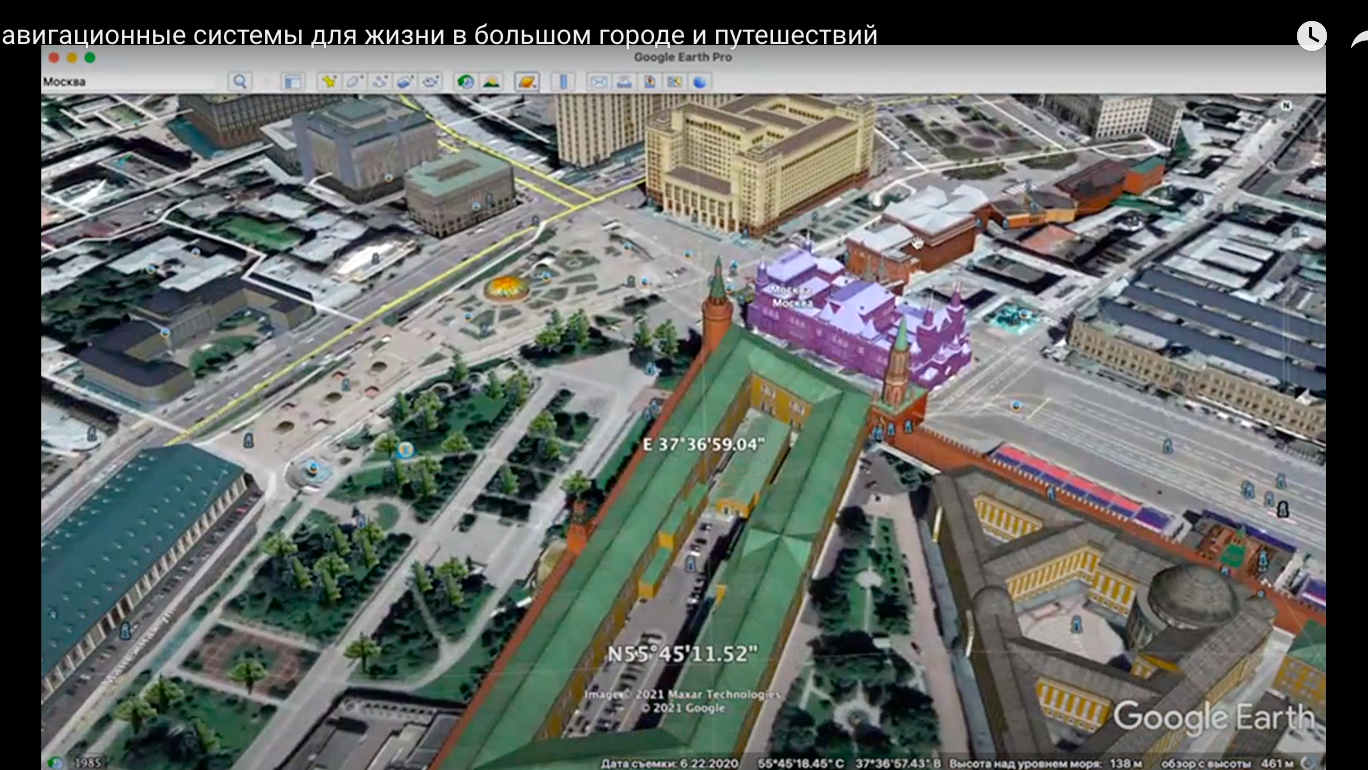The width and height of the screenshot is (1368, 770).
Task: Open the planet switcher dropdown
Action: point(527,82)
